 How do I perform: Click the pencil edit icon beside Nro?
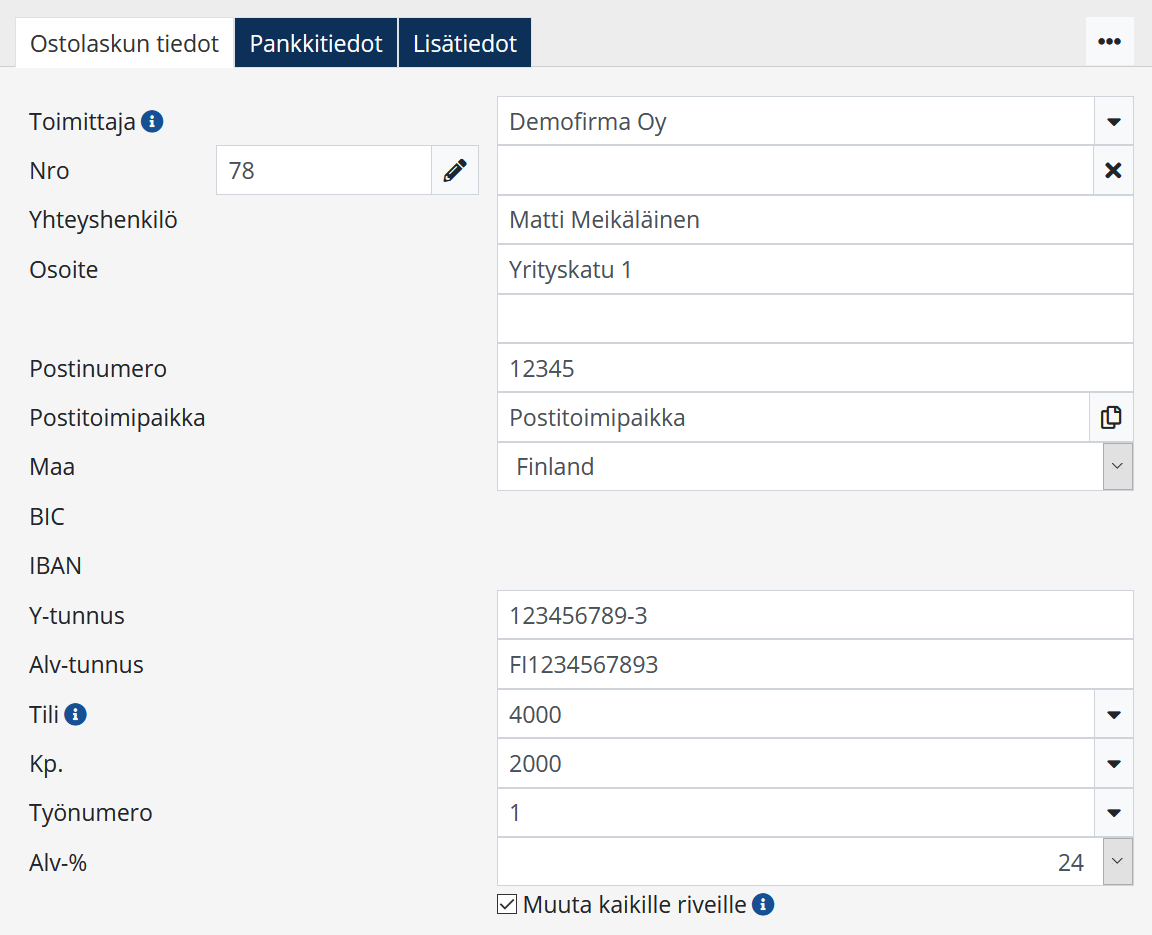pyautogui.click(x=455, y=171)
